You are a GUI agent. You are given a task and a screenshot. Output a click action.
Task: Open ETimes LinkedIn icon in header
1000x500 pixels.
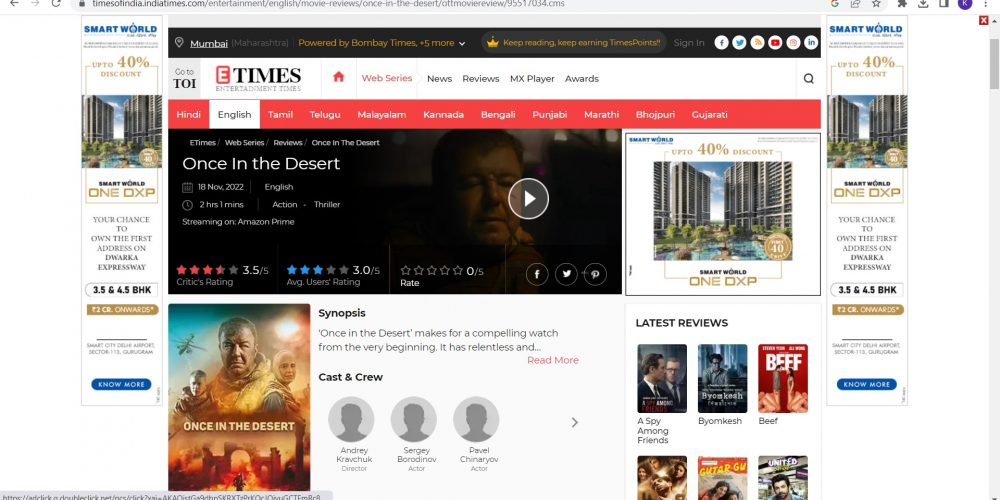(x=811, y=43)
